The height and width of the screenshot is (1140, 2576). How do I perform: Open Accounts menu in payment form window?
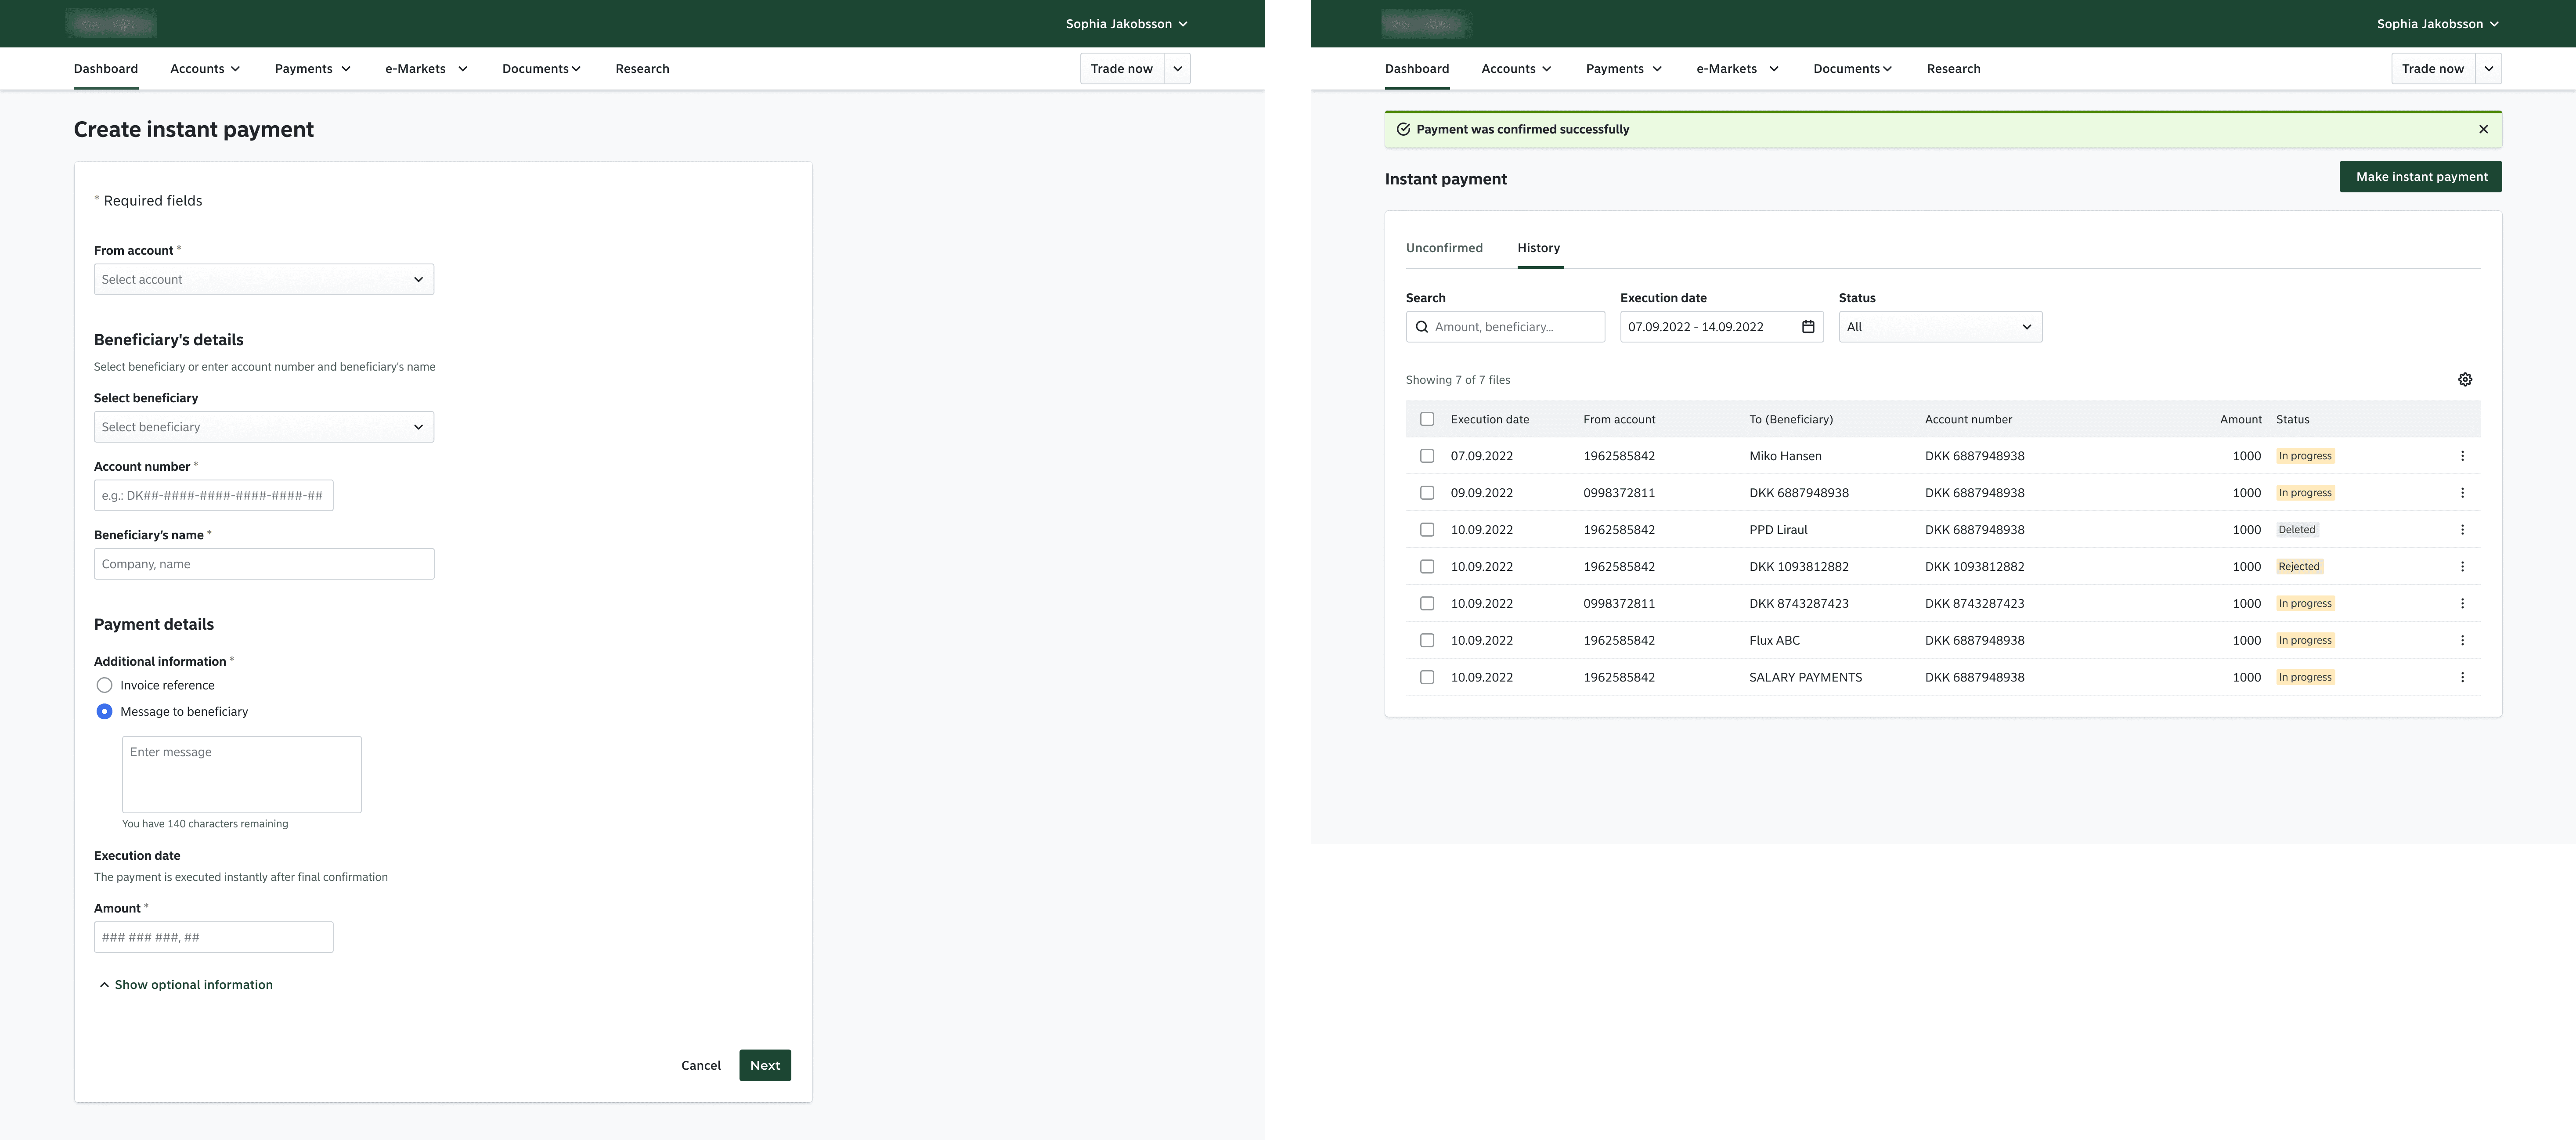205,69
